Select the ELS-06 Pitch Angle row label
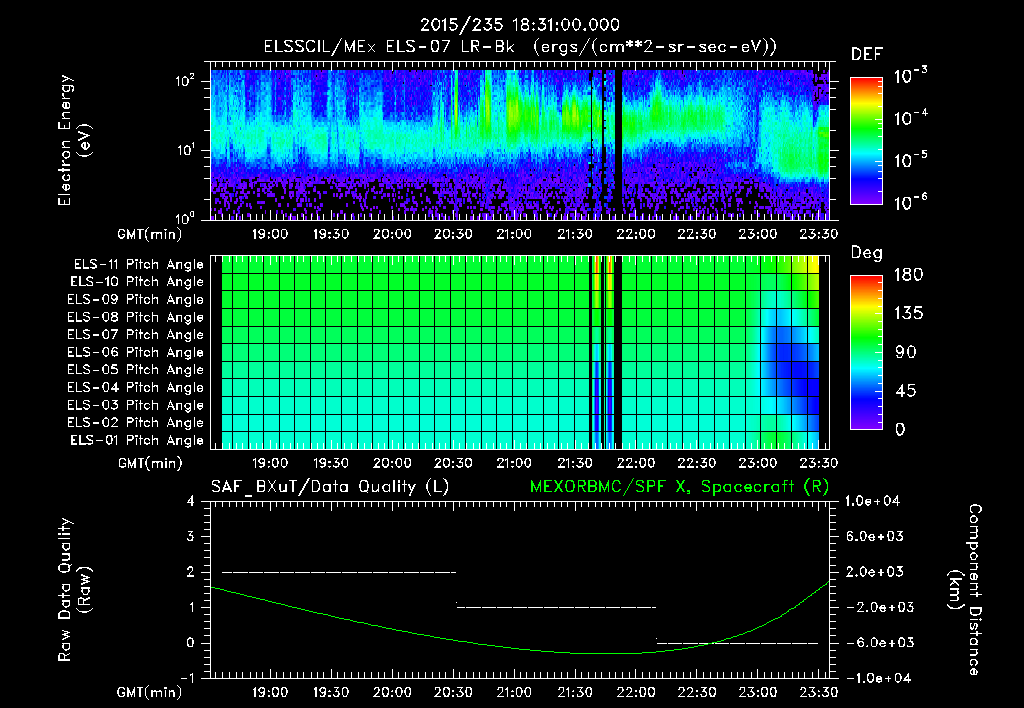Screen dimensions: 1024x708 136,352
